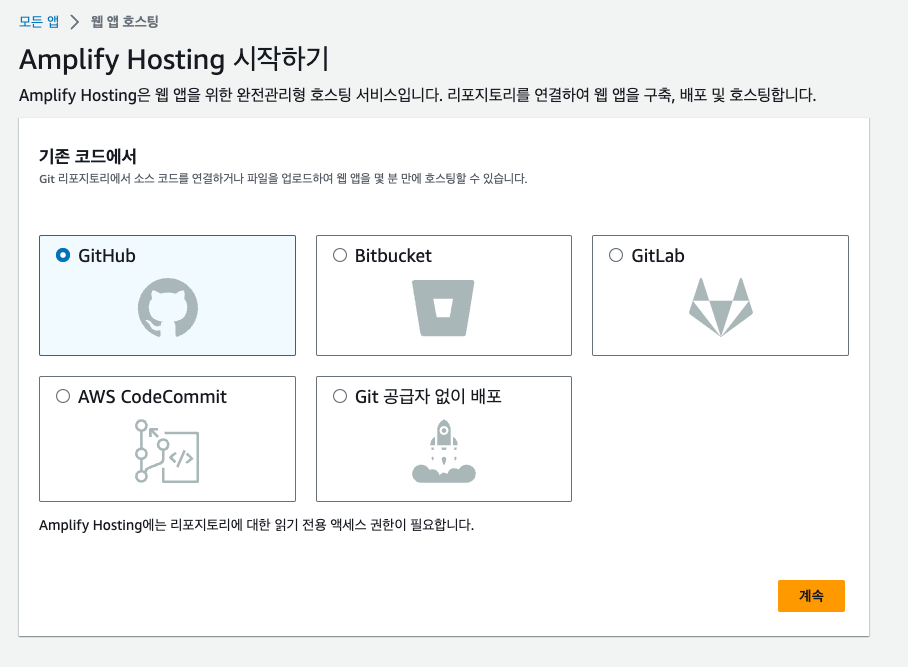The image size is (908, 667).
Task: Select the Bitbucket radio button
Action: [x=340, y=255]
